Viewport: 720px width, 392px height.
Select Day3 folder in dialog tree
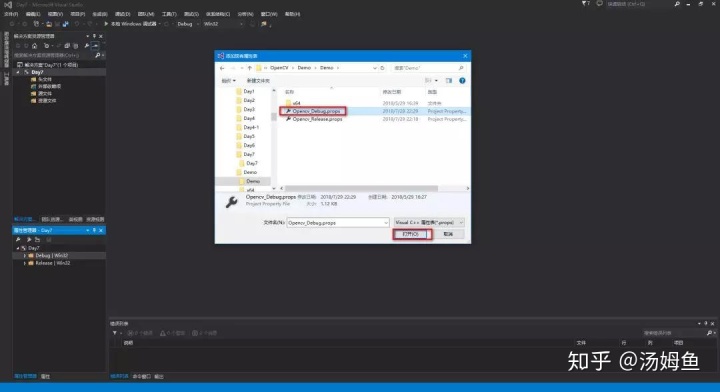coord(245,109)
